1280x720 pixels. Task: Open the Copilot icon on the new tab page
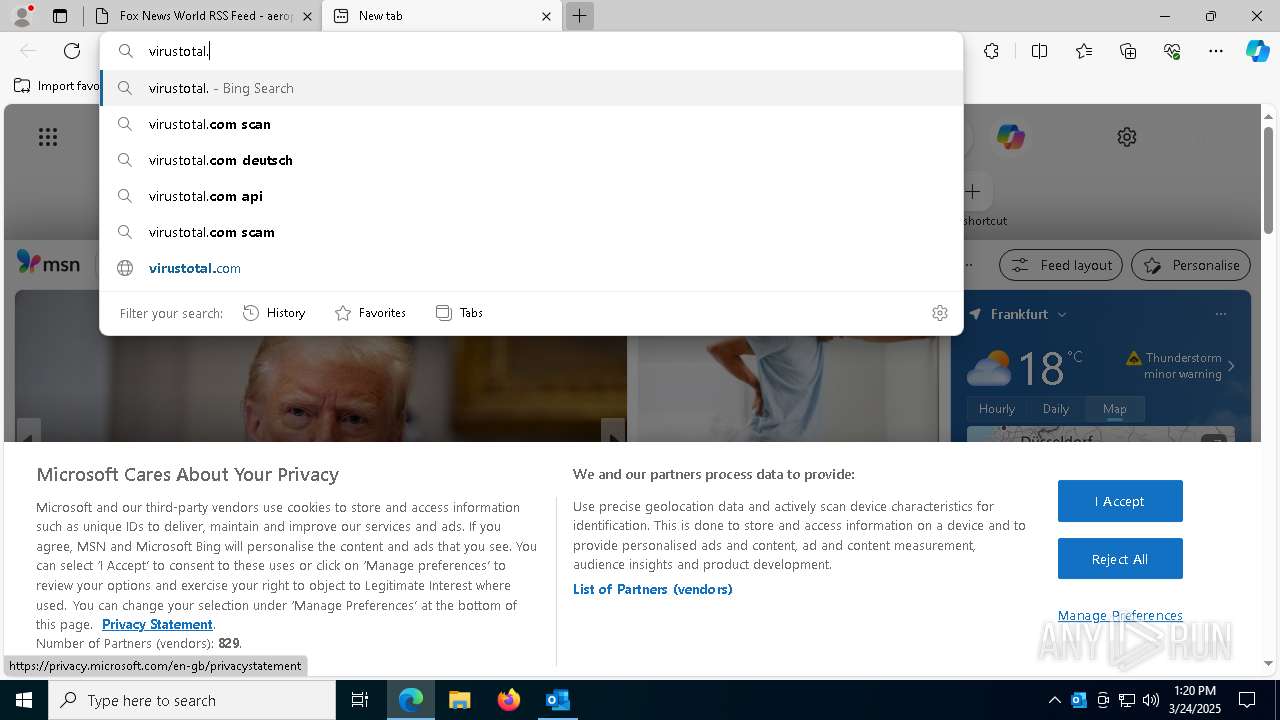pos(1010,137)
